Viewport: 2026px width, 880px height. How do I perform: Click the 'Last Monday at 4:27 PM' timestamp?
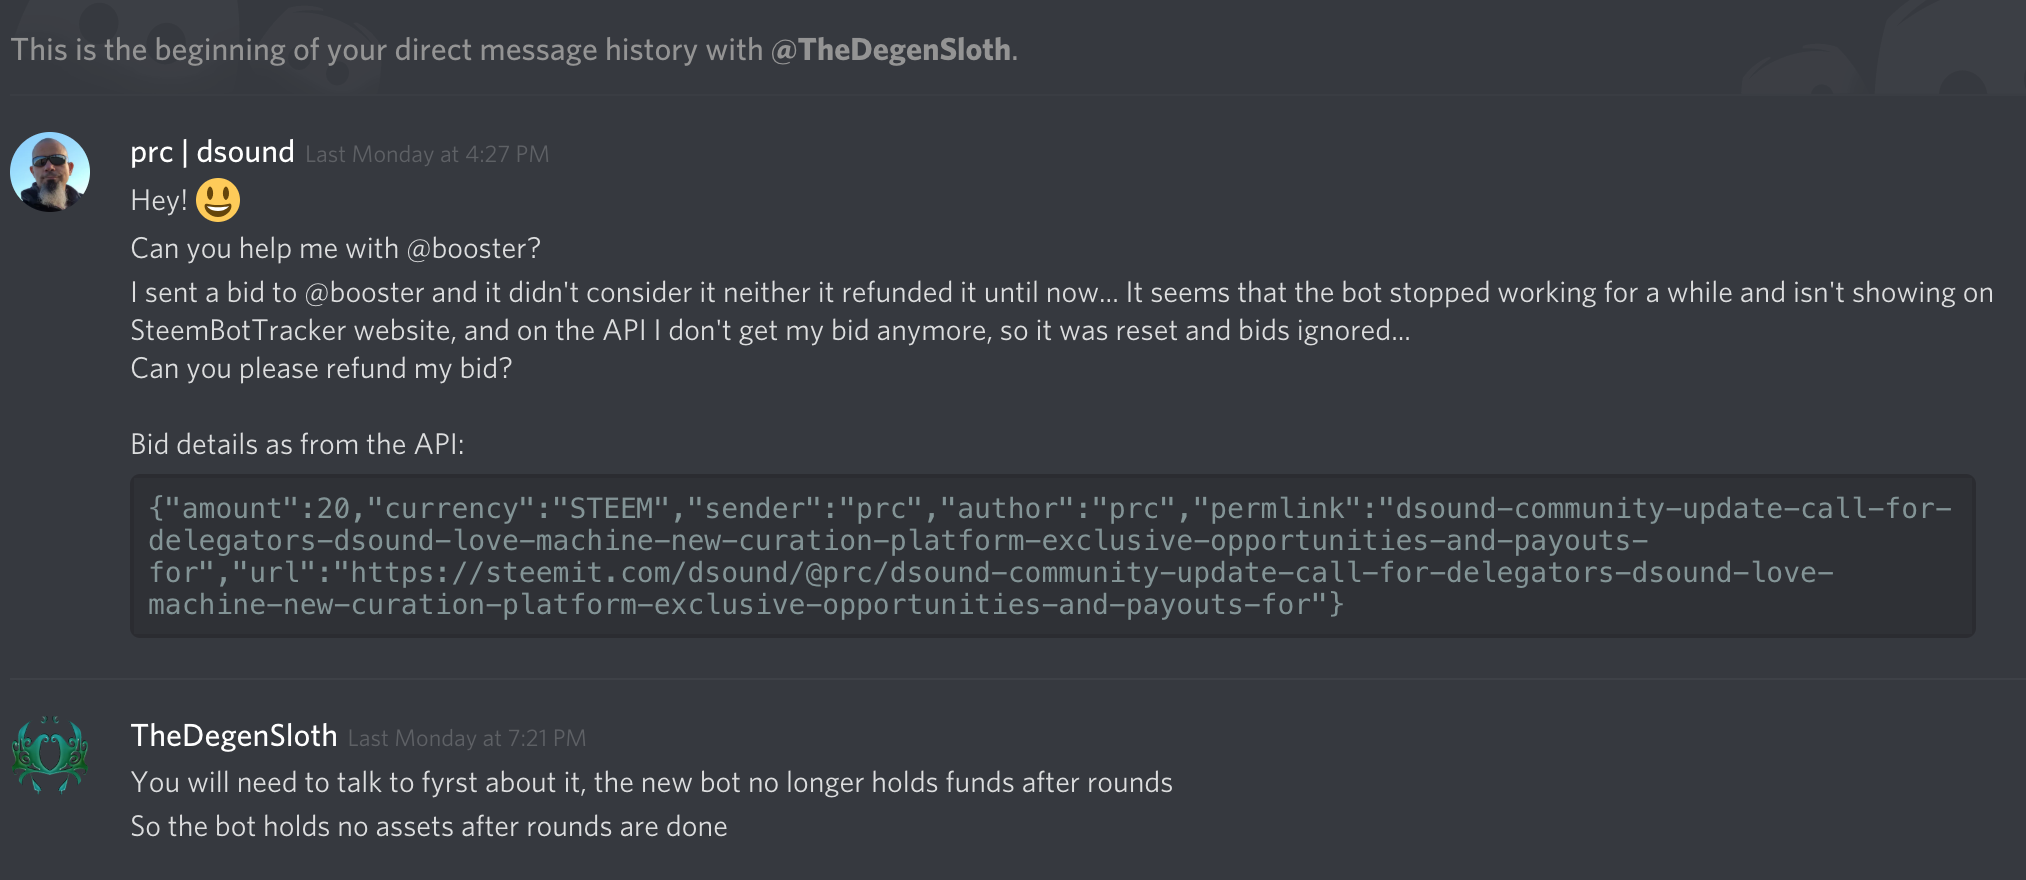coord(427,154)
